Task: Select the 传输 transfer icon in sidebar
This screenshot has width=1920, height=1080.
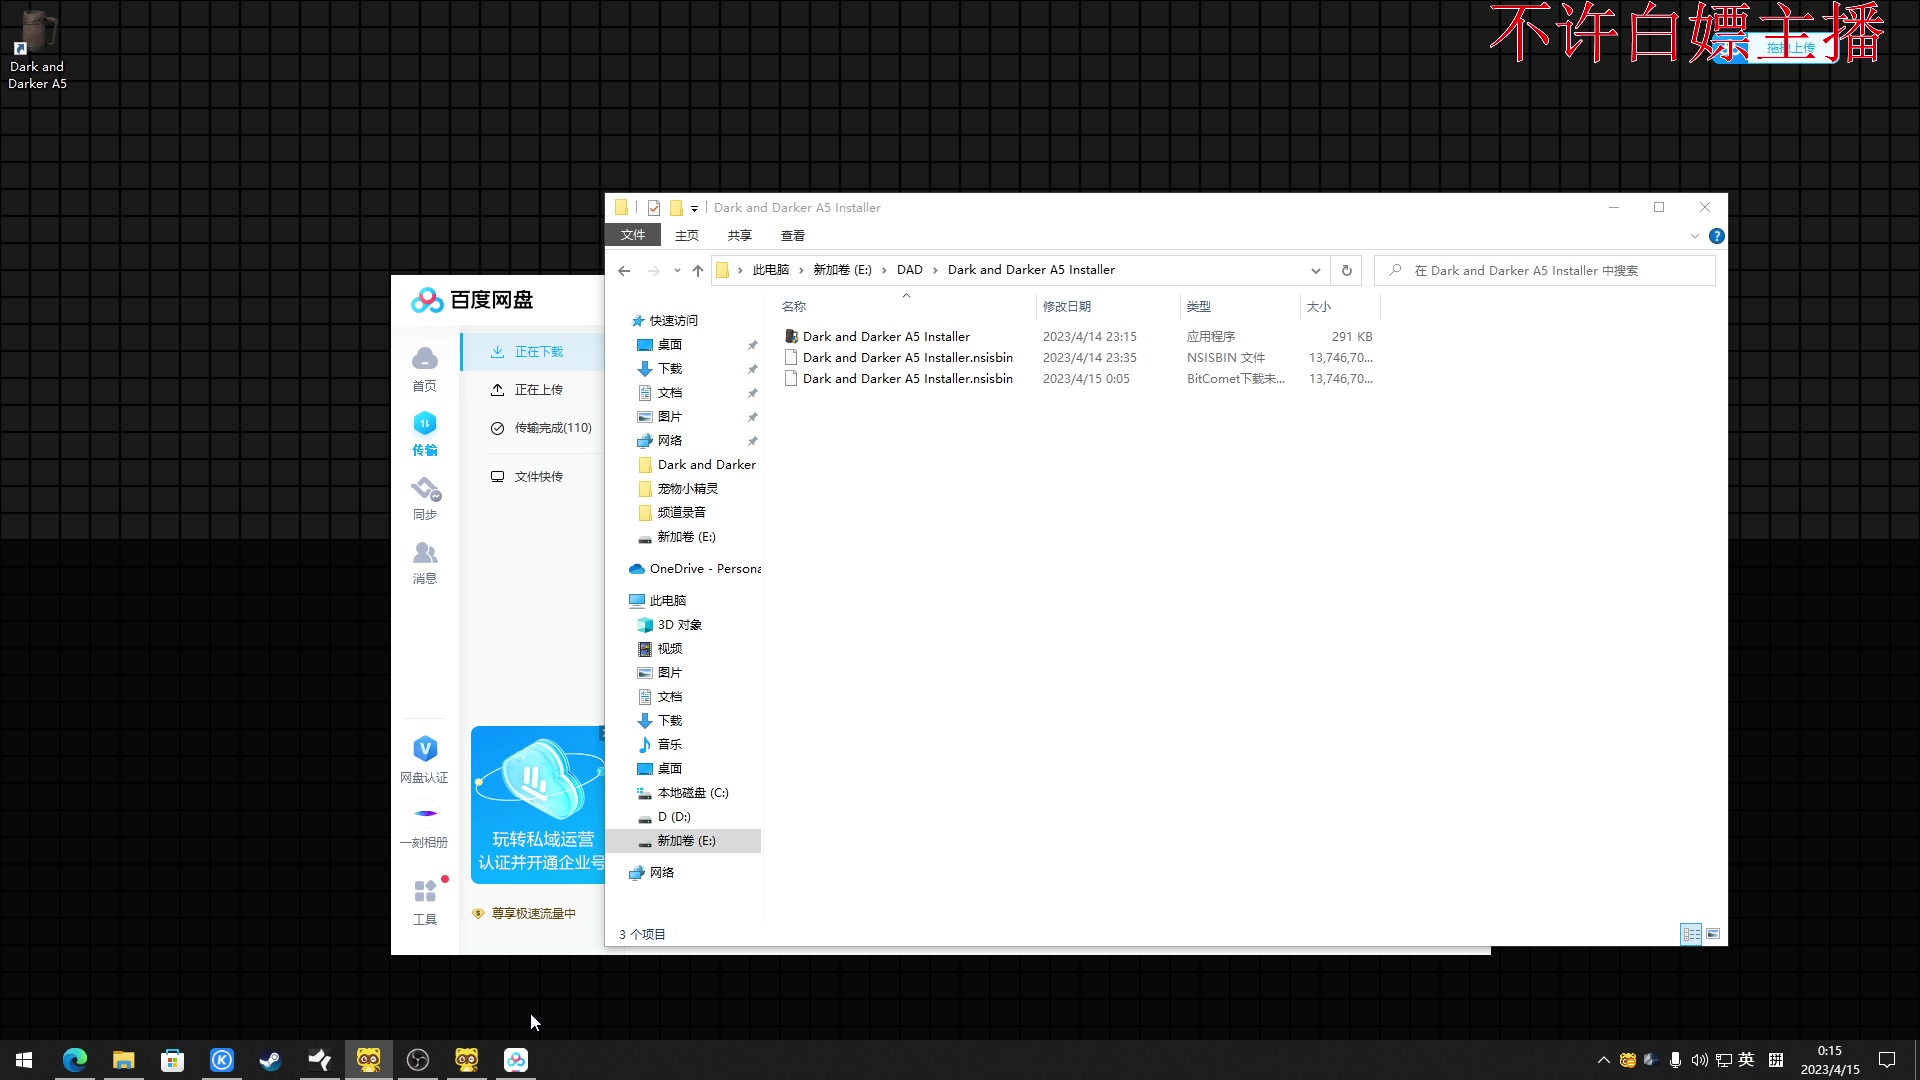Action: (425, 433)
